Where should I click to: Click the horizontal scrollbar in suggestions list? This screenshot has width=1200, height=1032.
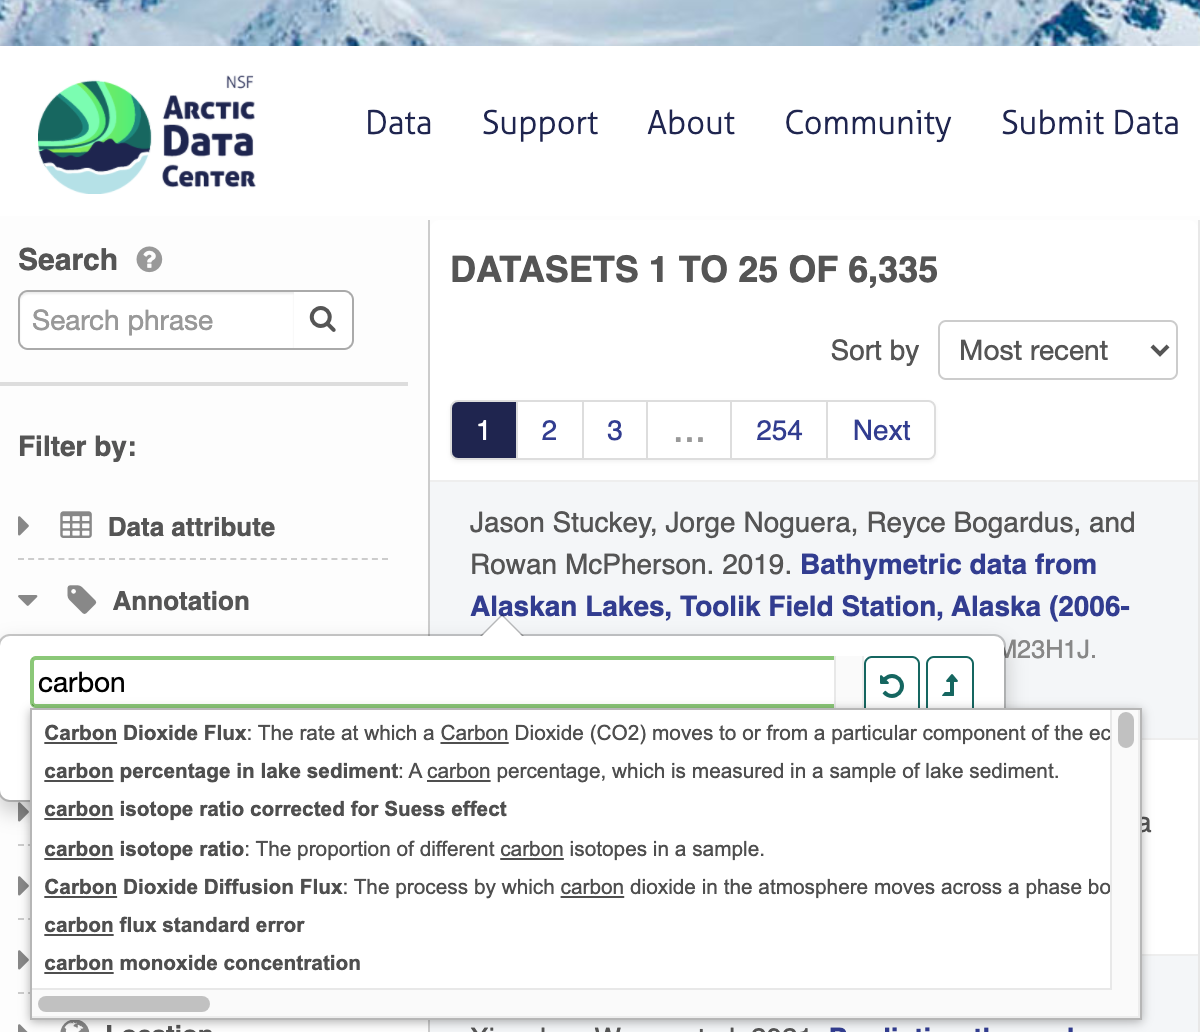pyautogui.click(x=124, y=1003)
